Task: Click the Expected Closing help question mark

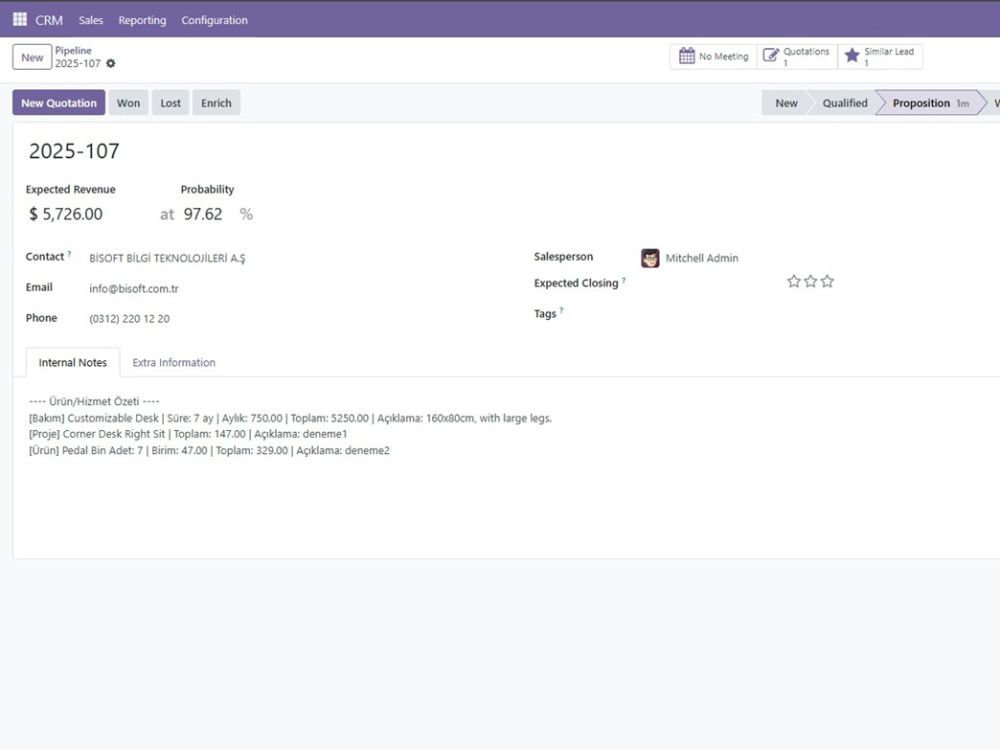Action: (624, 280)
